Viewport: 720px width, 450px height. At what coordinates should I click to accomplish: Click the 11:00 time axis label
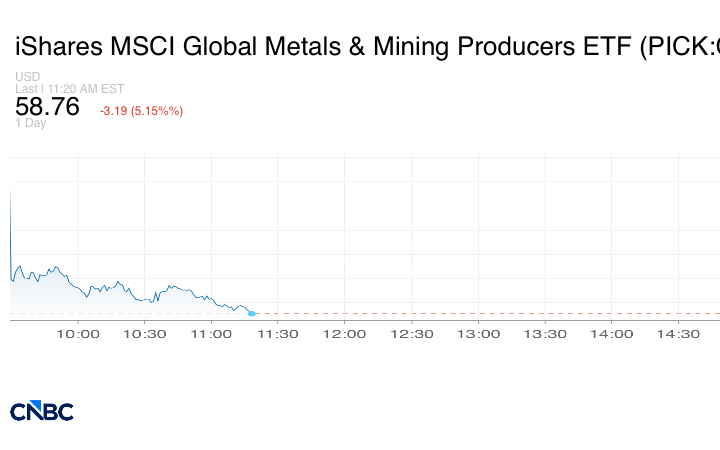coord(211,334)
